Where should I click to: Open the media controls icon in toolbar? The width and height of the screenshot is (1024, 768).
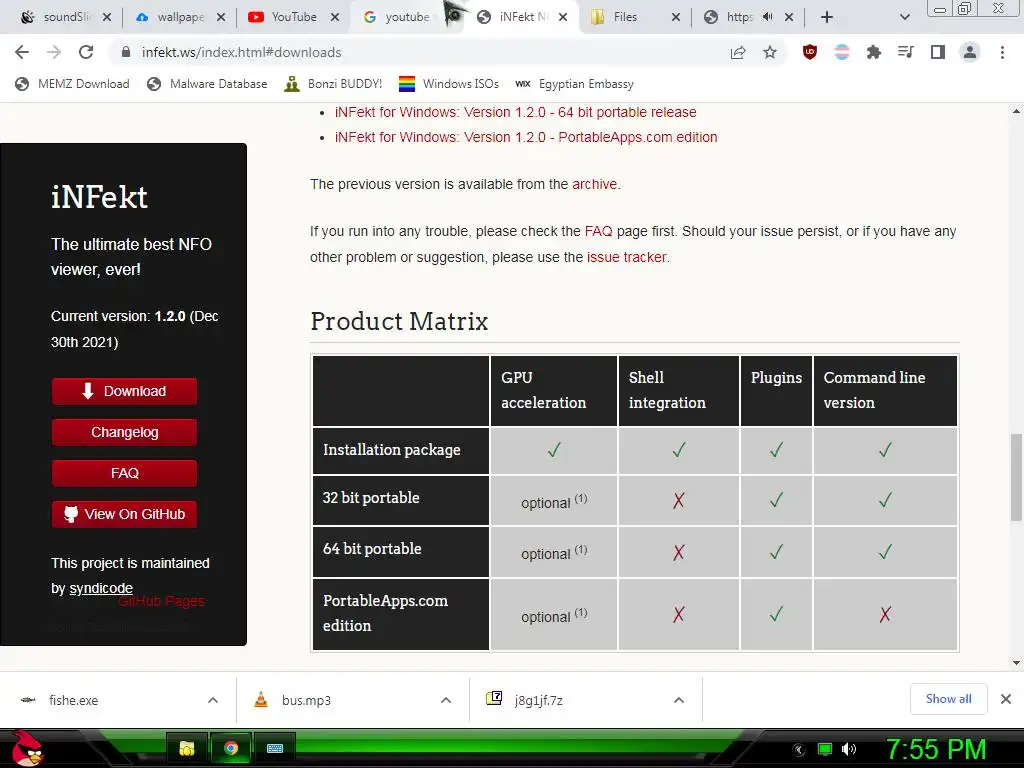click(905, 52)
